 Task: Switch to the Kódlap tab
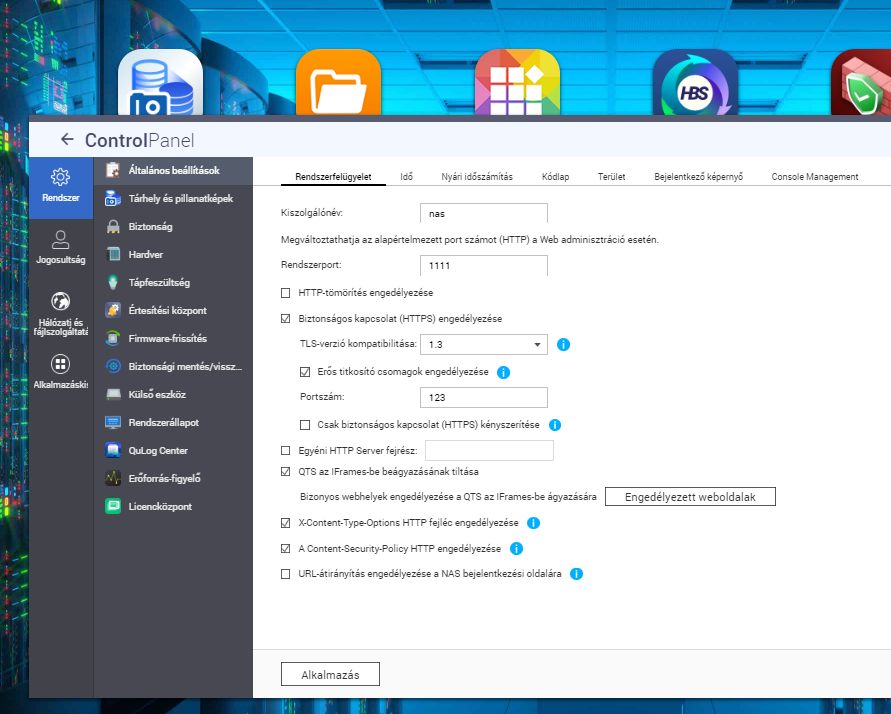555,177
